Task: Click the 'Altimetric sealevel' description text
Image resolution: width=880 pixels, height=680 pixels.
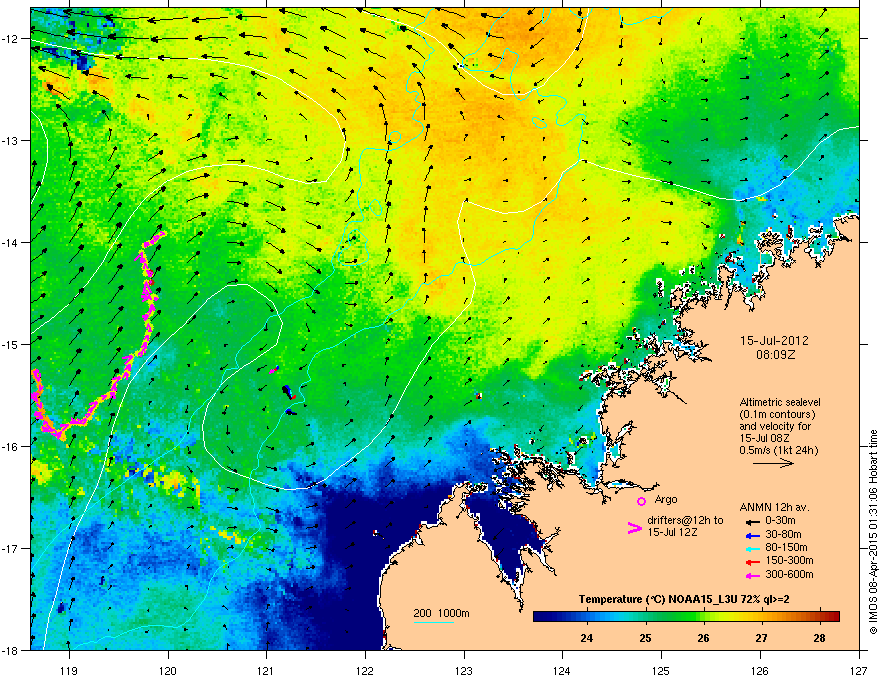Action: coord(780,402)
